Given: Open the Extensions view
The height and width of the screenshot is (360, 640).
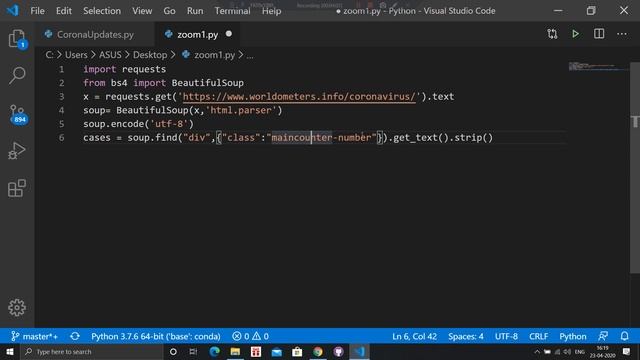Looking at the screenshot, I should coord(17,188).
